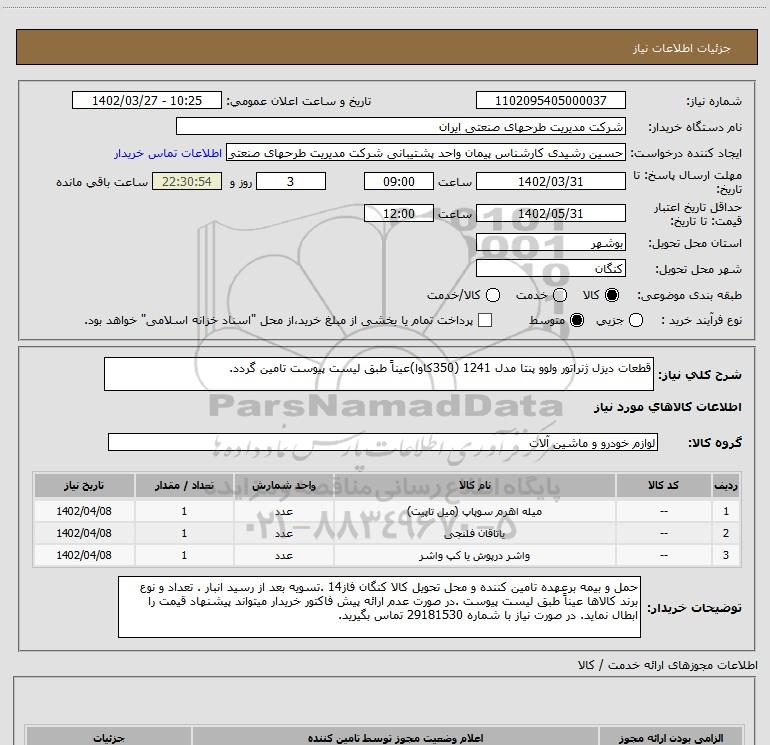Click the validity time field 12:00
770x745 pixels.
point(399,213)
